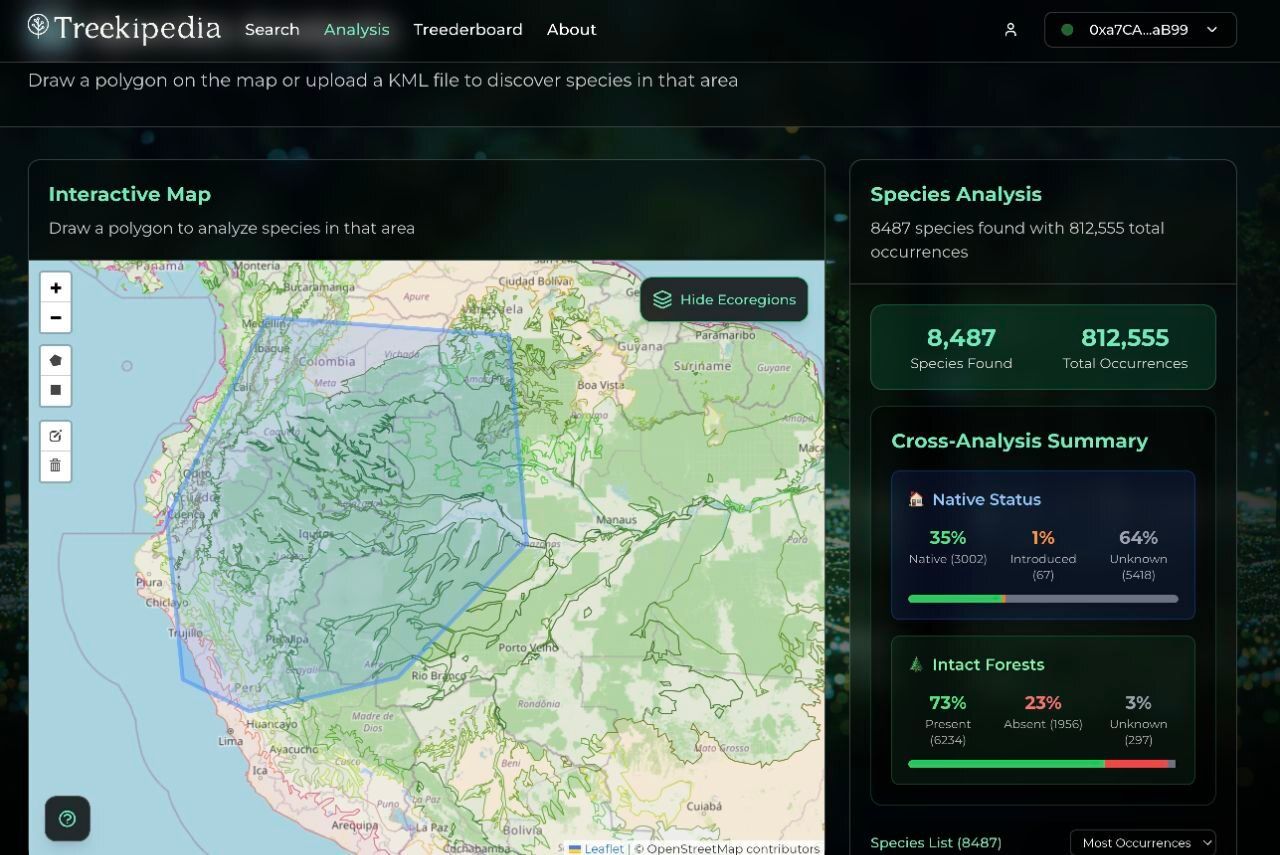Zoom in on the map
Viewport: 1280px width, 855px height.
(x=56, y=288)
